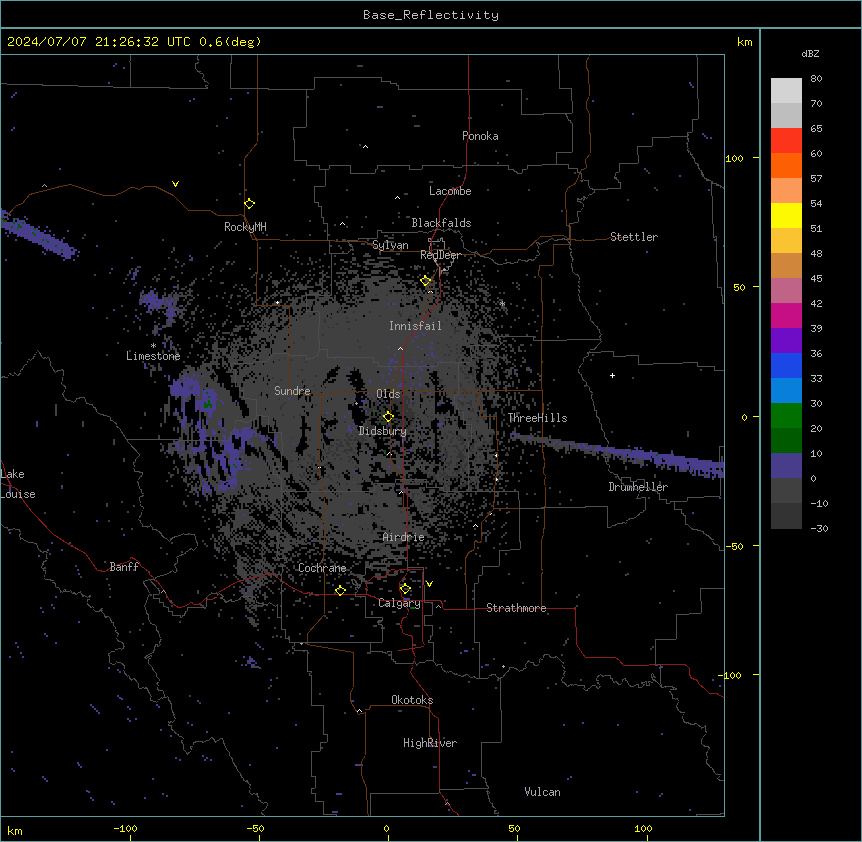This screenshot has height=842, width=862.
Task: Click the yellow diamond marker below RedDeer
Action: click(x=426, y=281)
